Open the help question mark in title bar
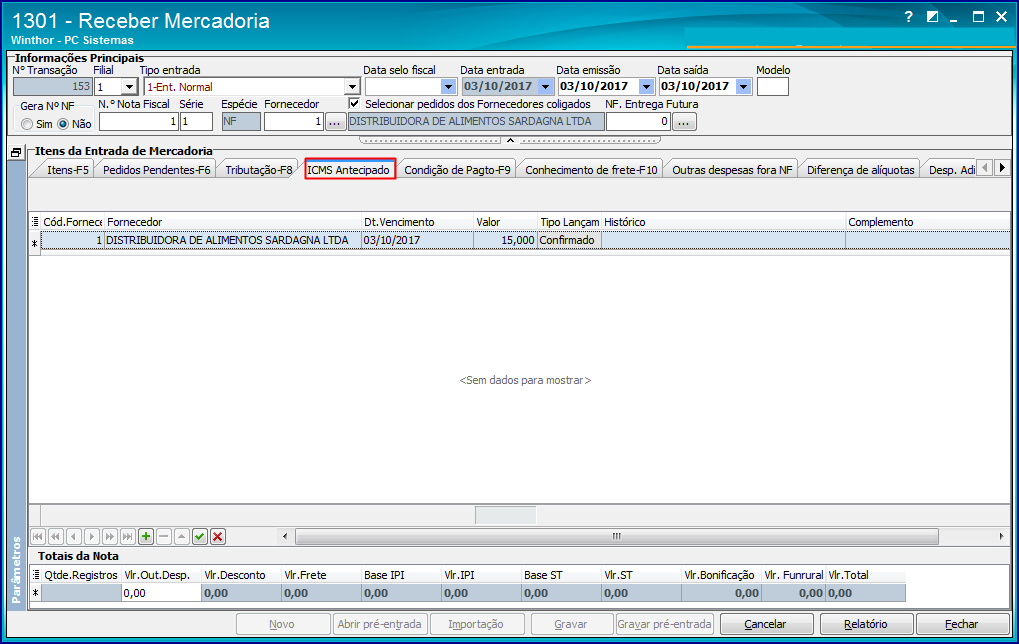This screenshot has height=644, width=1019. tap(909, 17)
